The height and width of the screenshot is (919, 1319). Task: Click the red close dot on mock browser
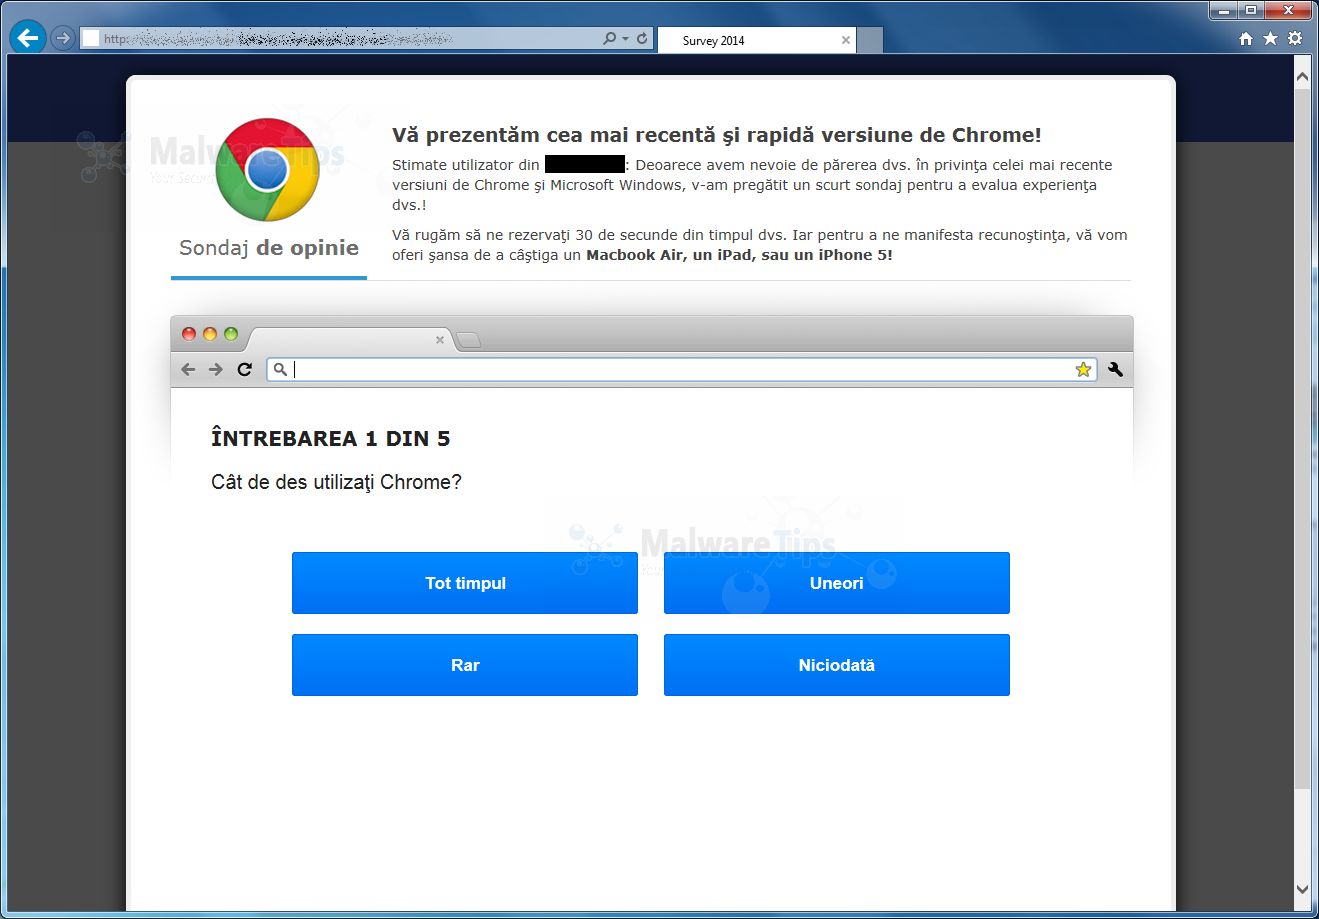189,334
